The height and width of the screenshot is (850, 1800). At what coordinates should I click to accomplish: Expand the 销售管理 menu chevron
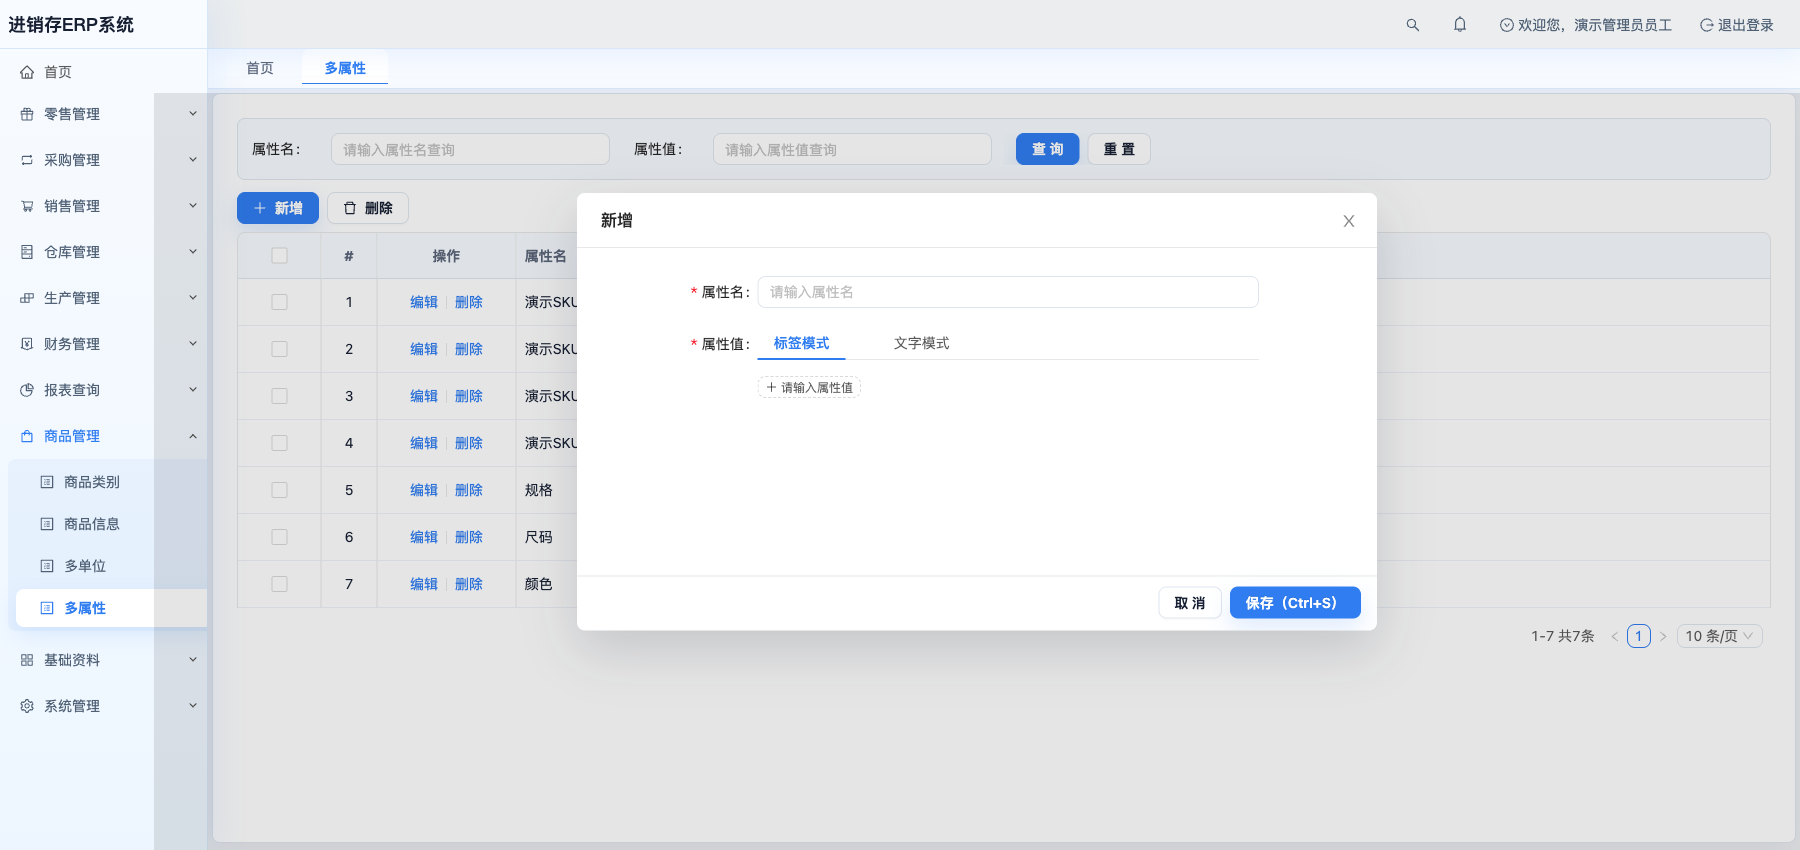tap(193, 206)
